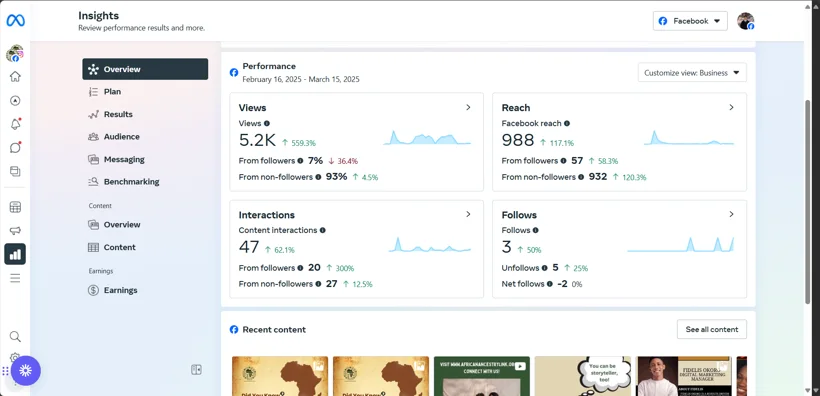Open Overview under Content section
This screenshot has height=396, width=820.
click(x=145, y=224)
